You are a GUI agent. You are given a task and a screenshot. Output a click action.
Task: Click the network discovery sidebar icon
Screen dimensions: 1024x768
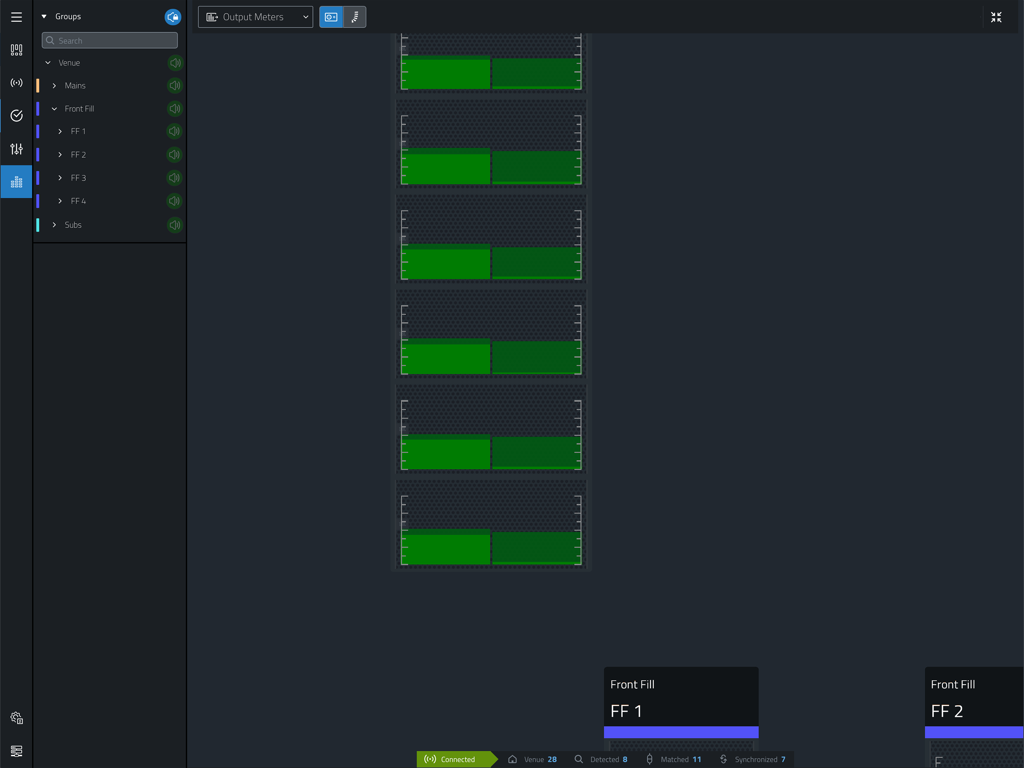[x=16, y=83]
